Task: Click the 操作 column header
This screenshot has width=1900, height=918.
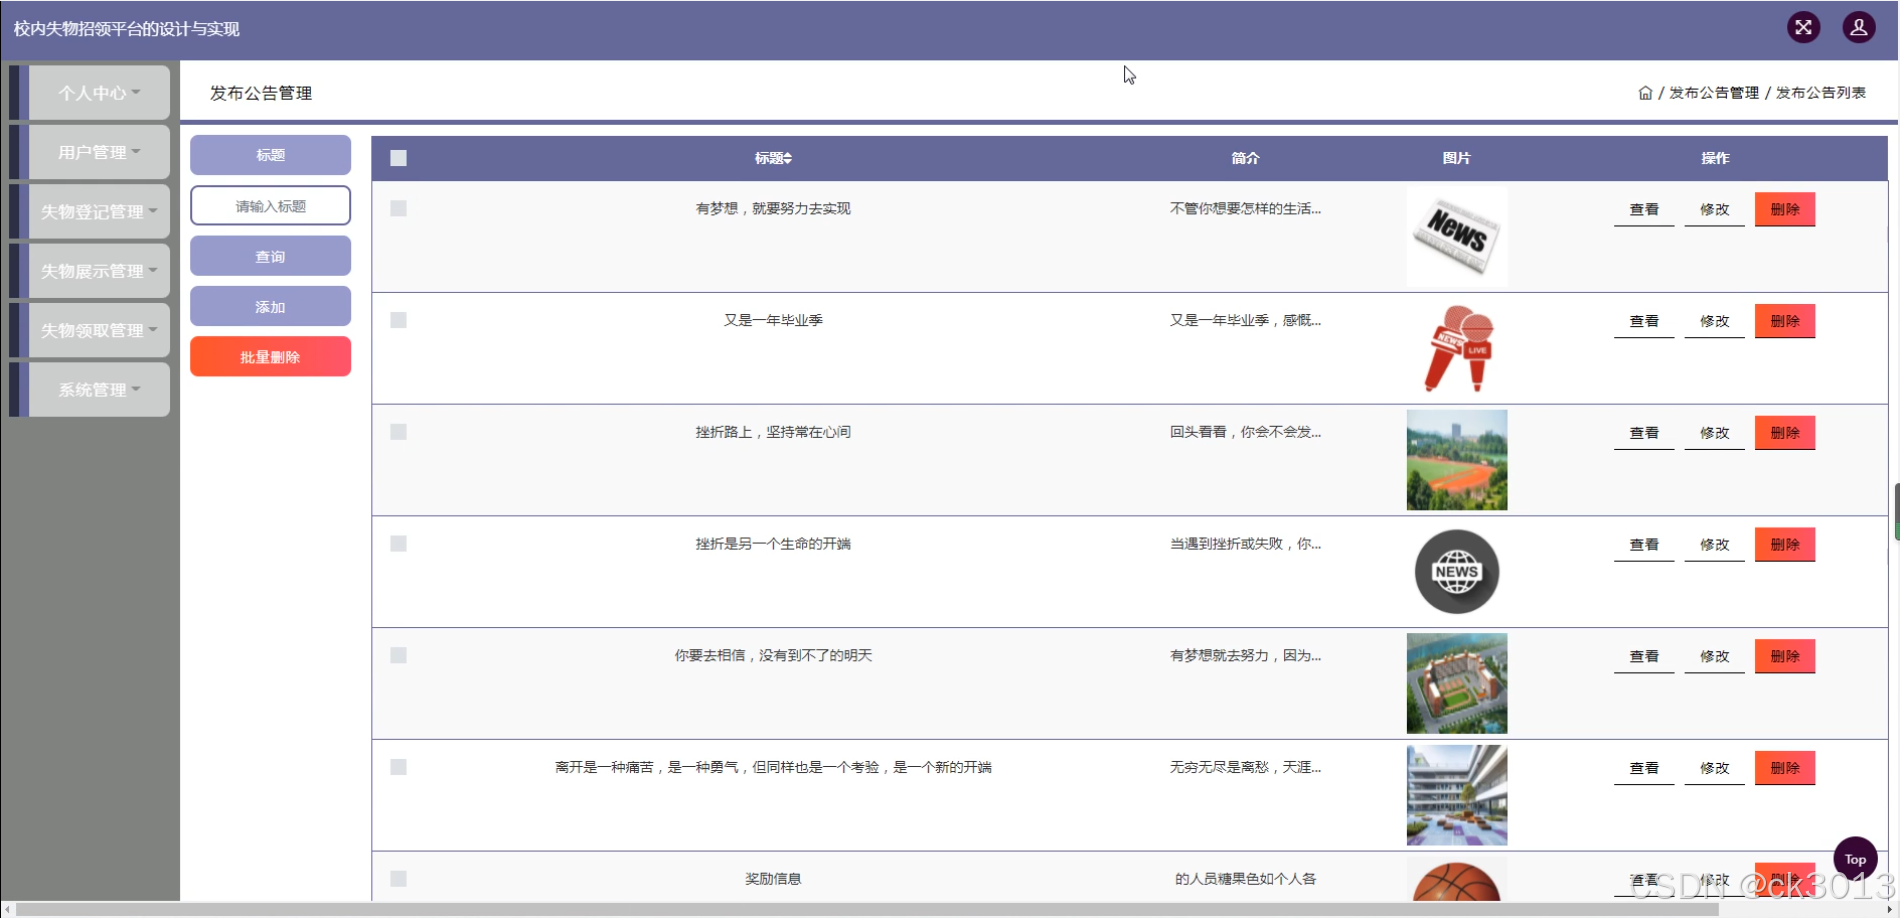Action: 1715,158
